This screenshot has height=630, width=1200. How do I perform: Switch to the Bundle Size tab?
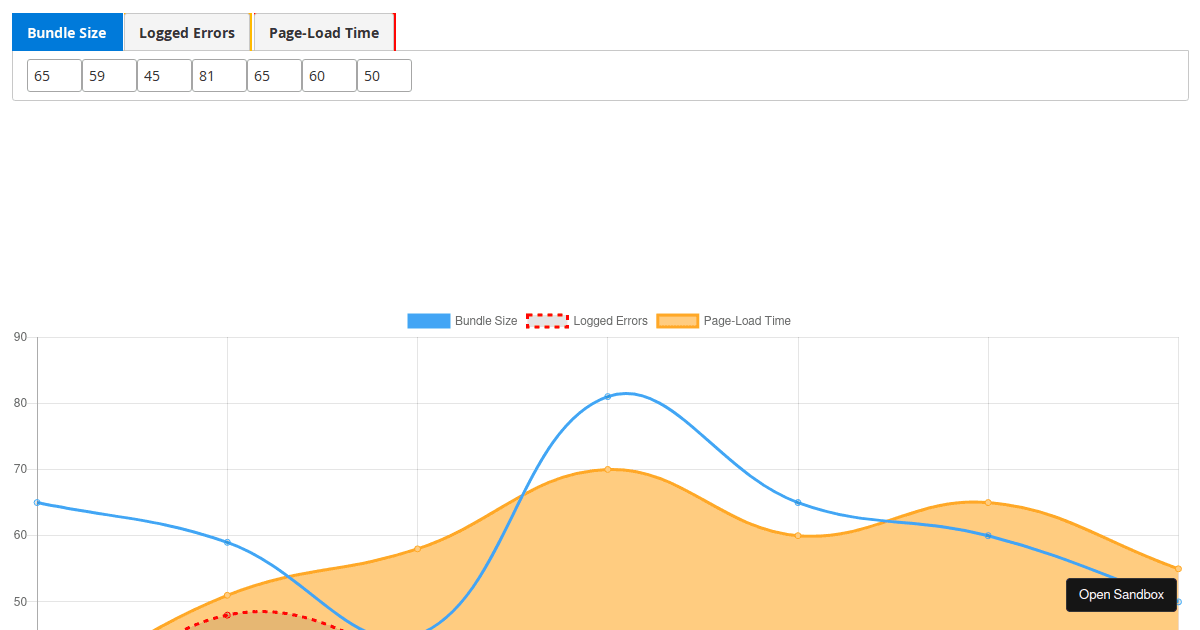(x=67, y=32)
